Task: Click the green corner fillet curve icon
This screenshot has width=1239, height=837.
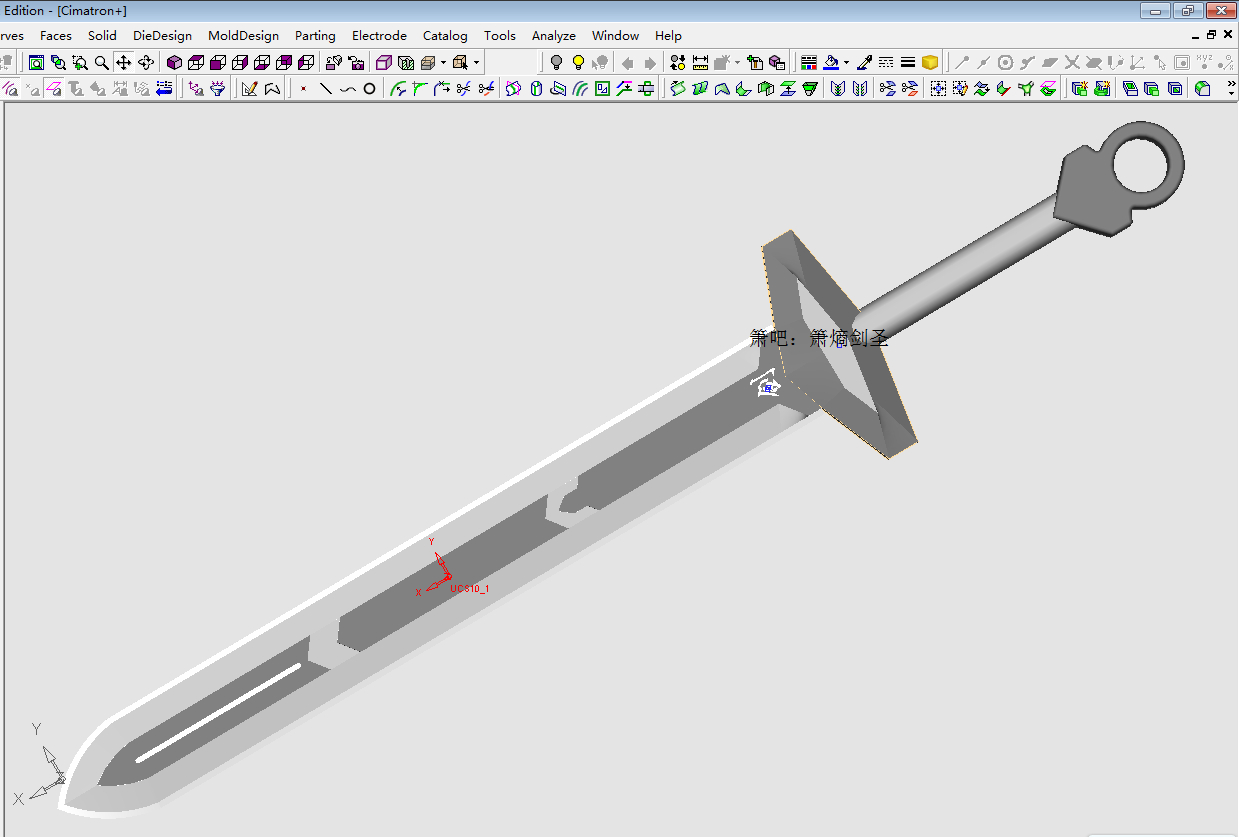Action: click(420, 88)
